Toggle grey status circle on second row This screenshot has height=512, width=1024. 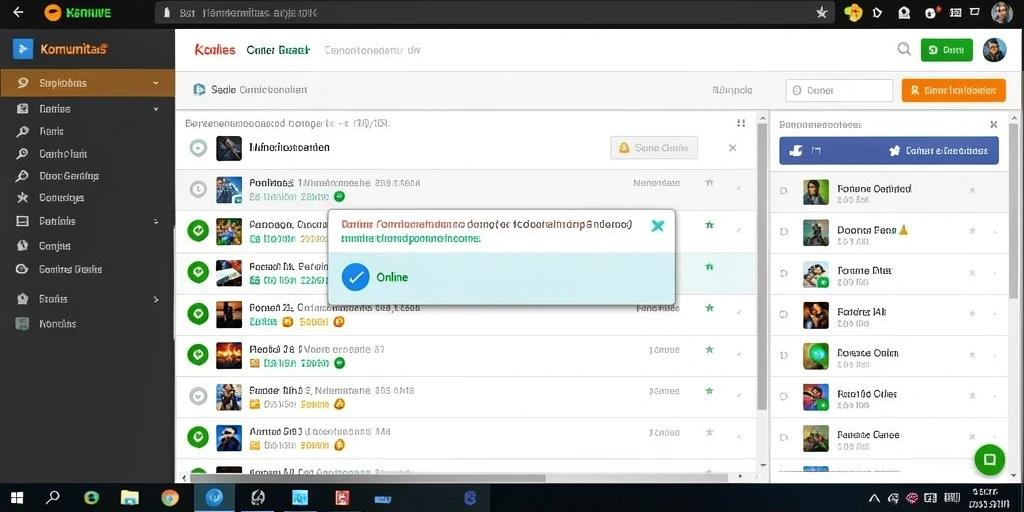coord(198,189)
